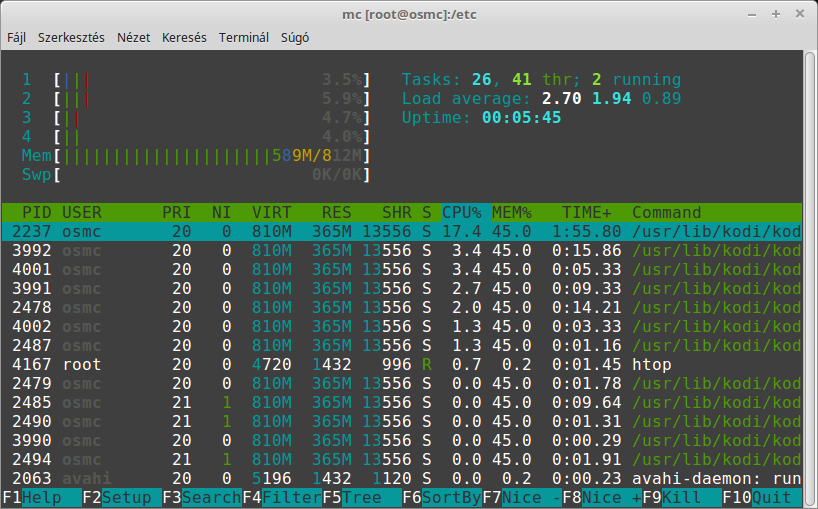
Task: Open the Terminál menu
Action: click(x=244, y=38)
